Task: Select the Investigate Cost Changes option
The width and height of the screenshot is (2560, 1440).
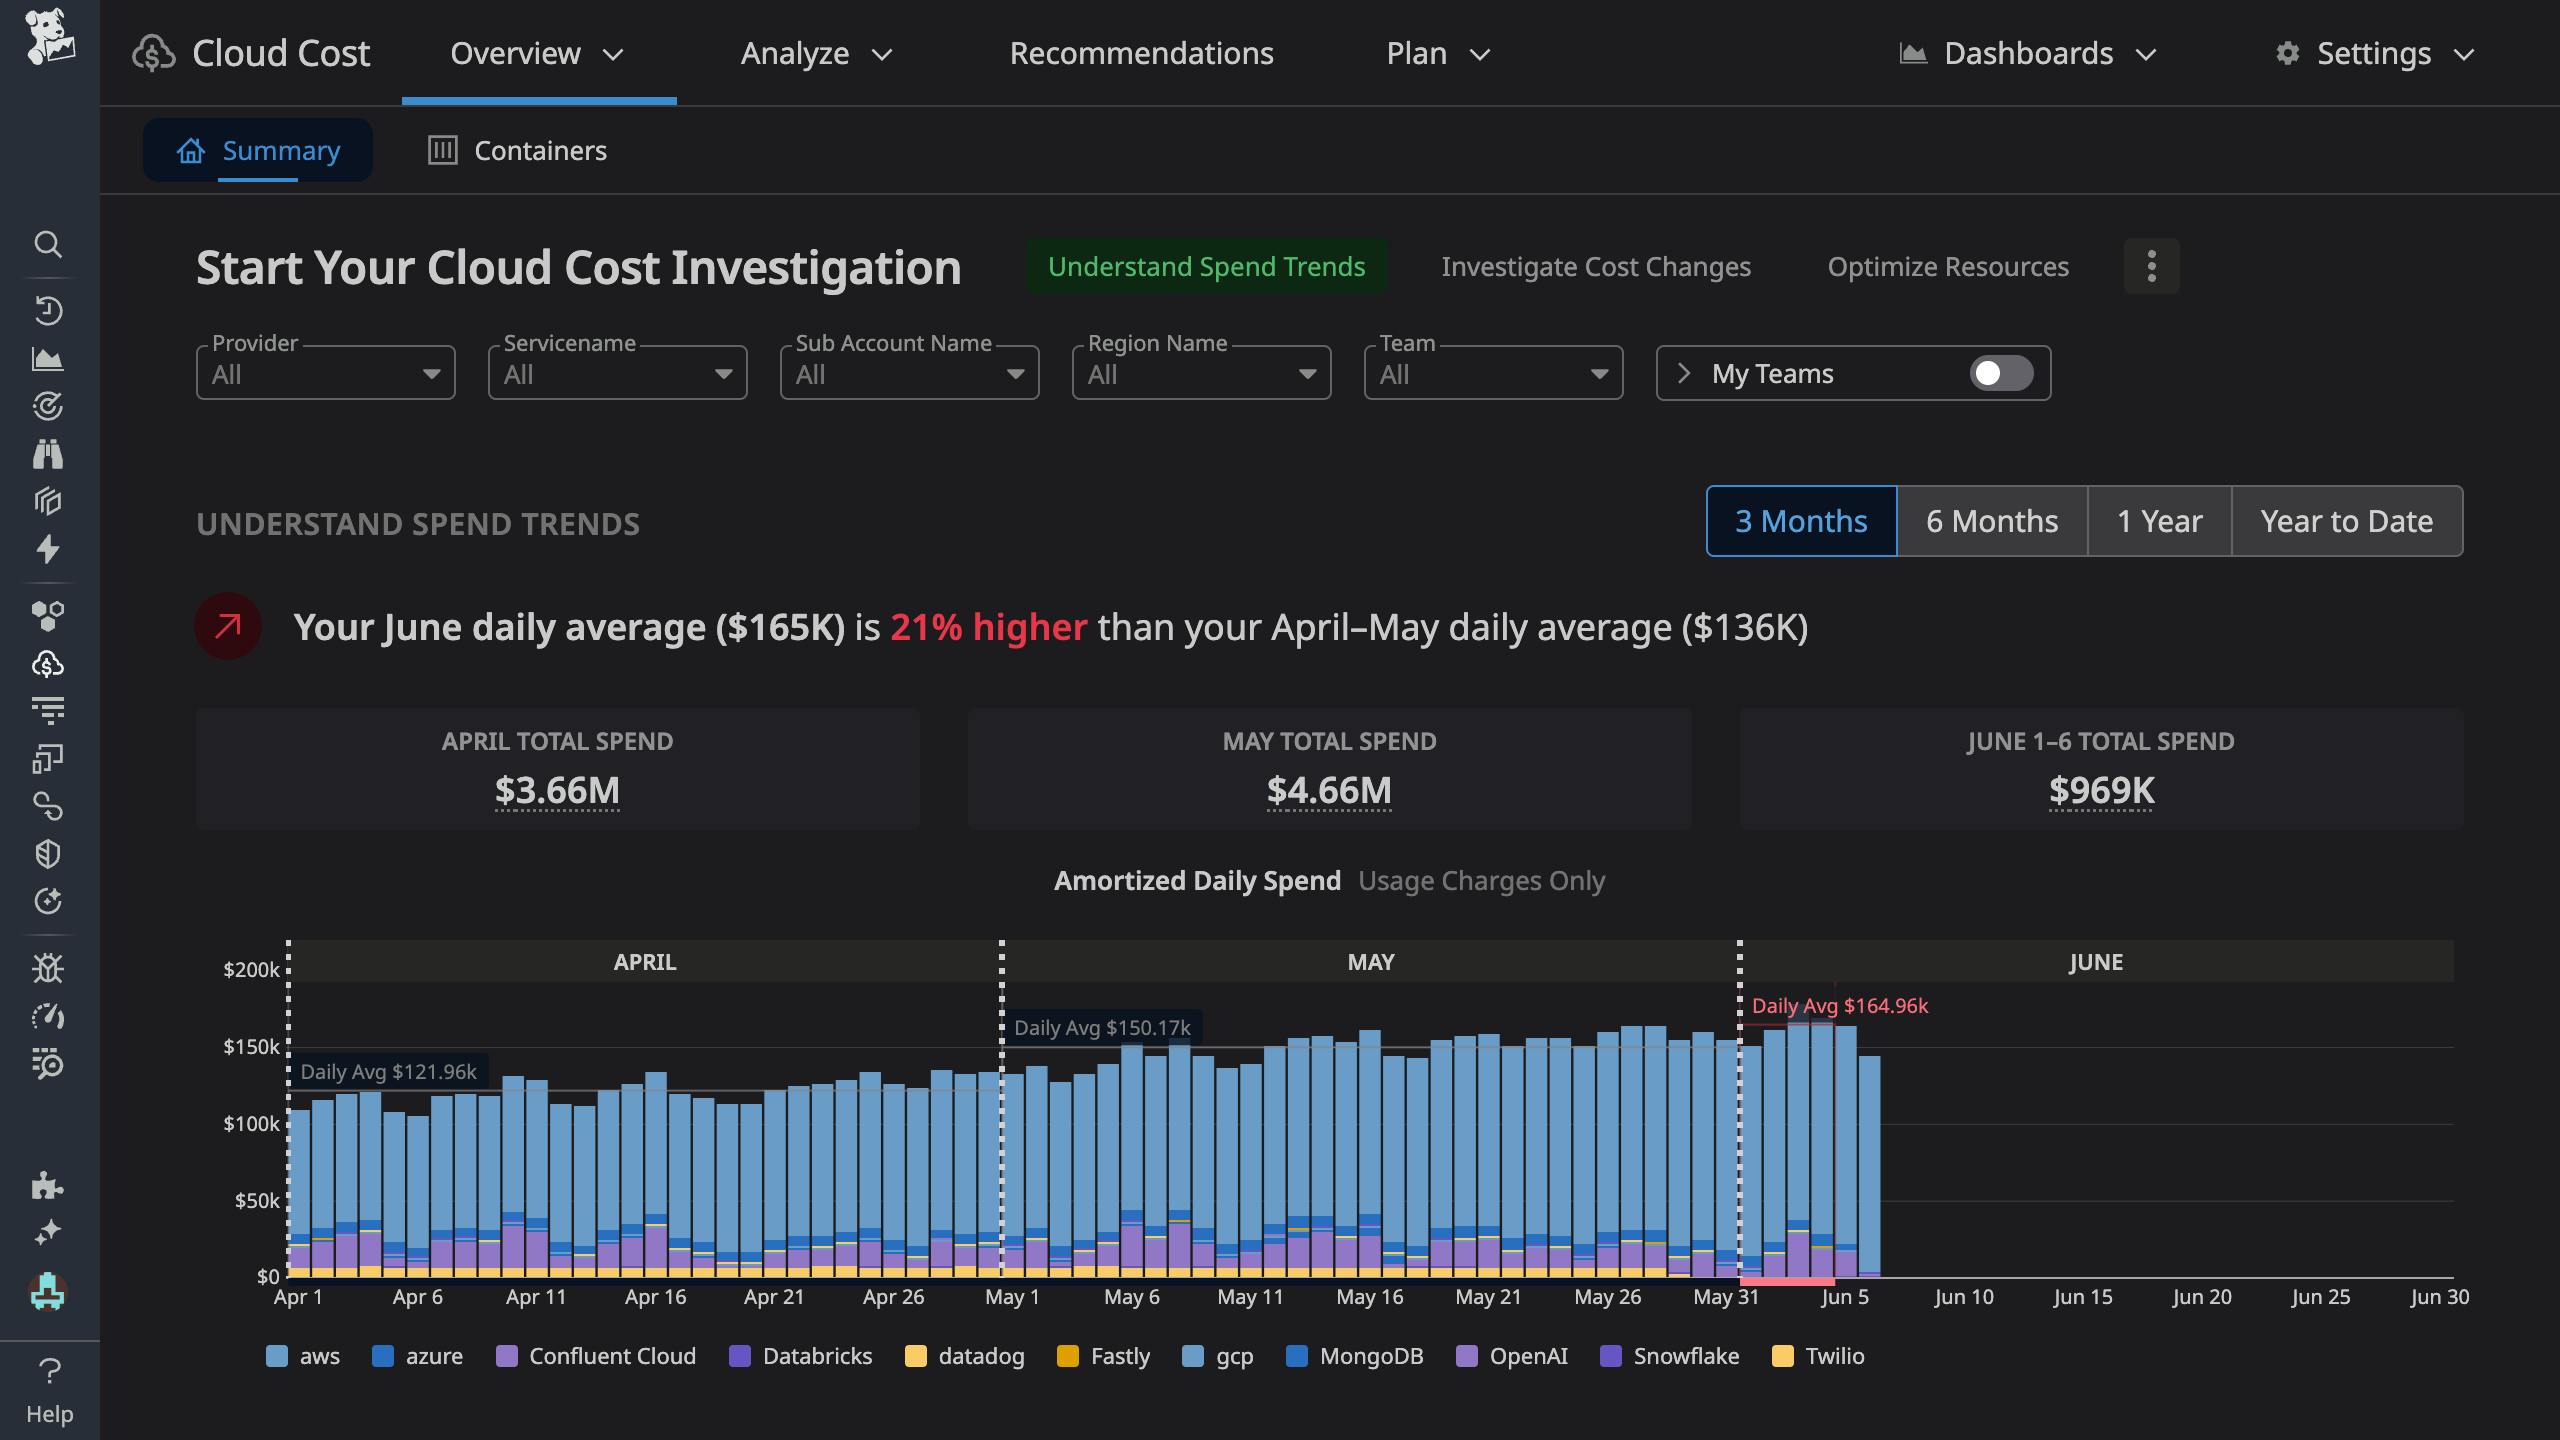Action: click(x=1596, y=266)
